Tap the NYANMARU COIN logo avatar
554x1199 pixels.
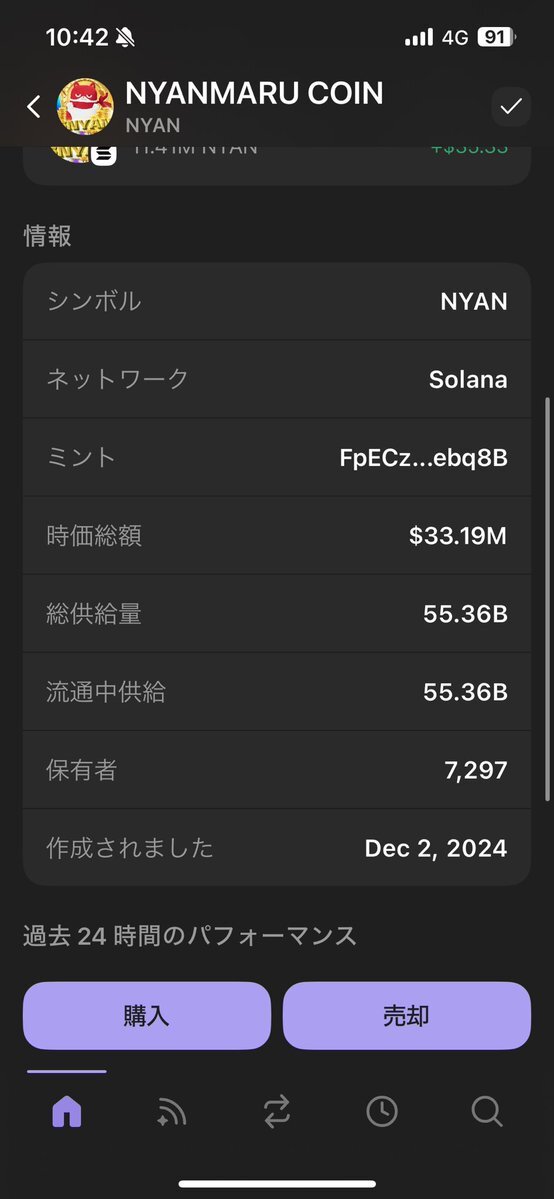point(85,106)
